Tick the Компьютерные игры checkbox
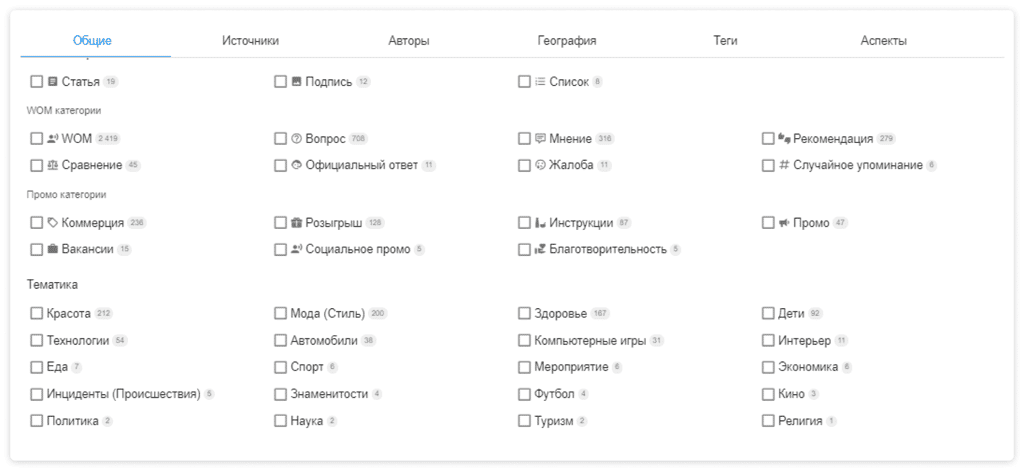Image resolution: width=1024 pixels, height=470 pixels. click(524, 340)
